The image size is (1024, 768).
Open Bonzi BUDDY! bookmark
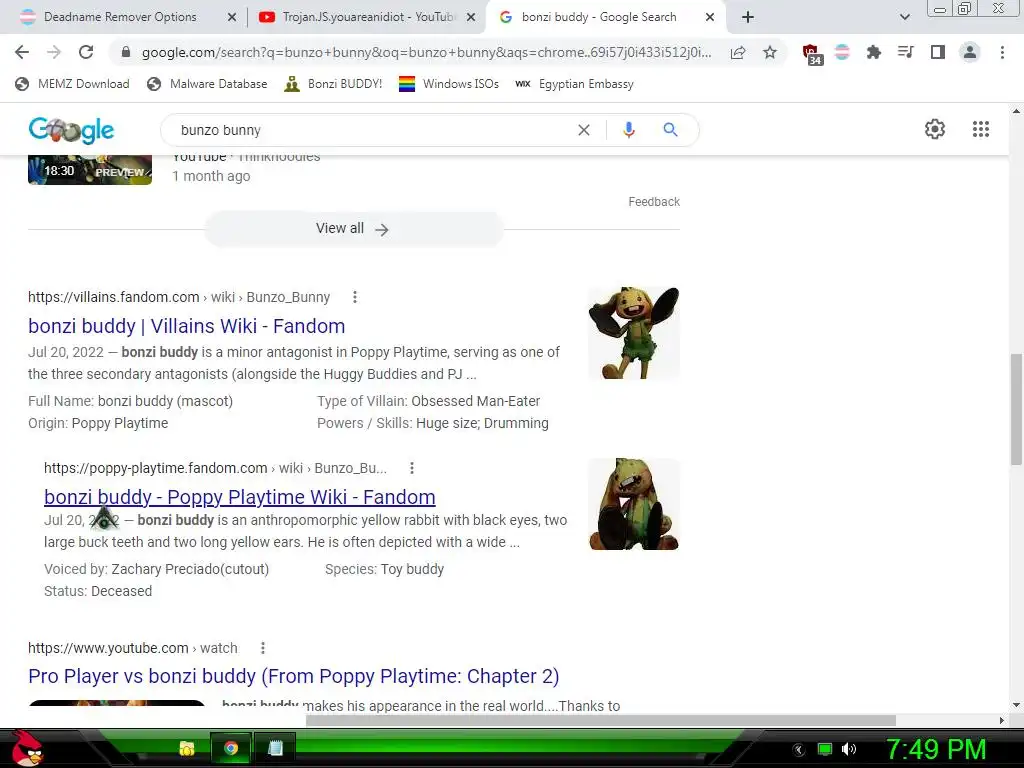334,84
